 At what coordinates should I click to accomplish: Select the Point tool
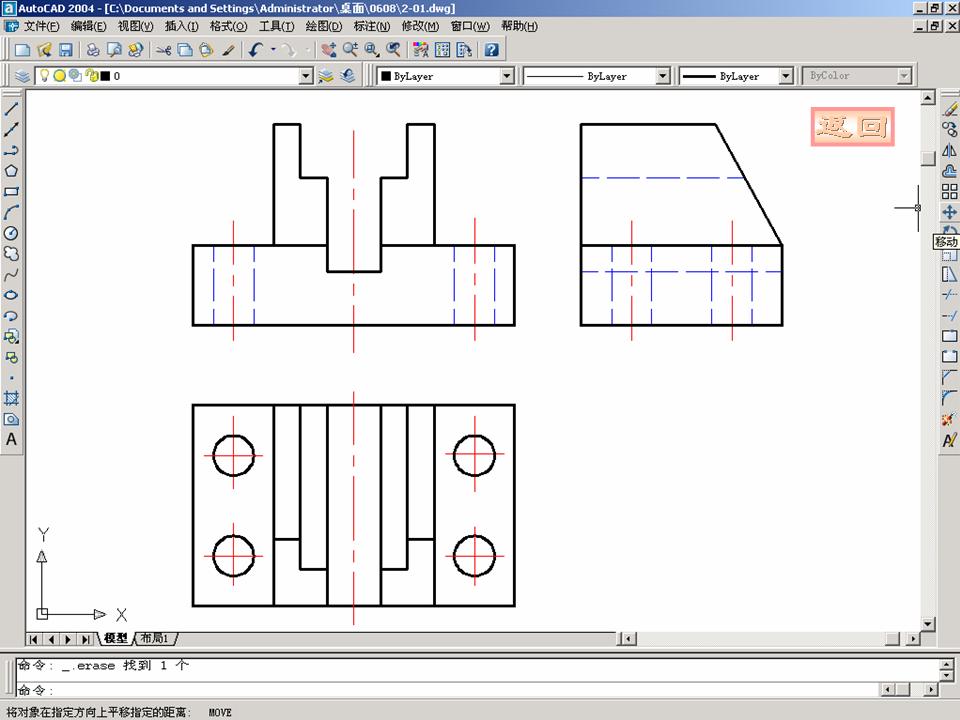(11, 378)
